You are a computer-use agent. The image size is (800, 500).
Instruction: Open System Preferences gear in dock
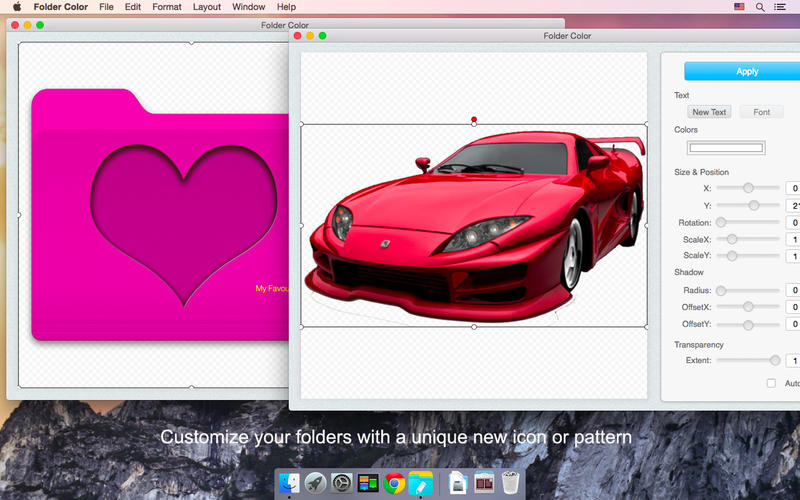point(341,482)
